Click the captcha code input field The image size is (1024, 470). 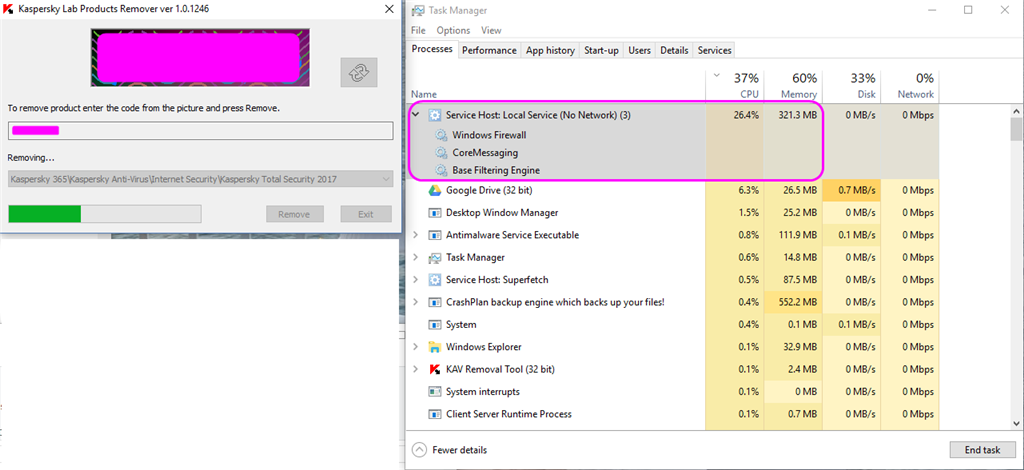tap(200, 131)
